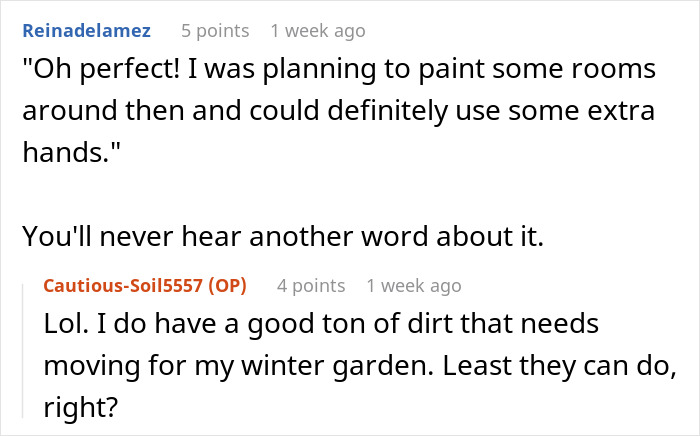Open the Reinadelamez user profile
Screen dimensions: 700x436
tap(85, 31)
